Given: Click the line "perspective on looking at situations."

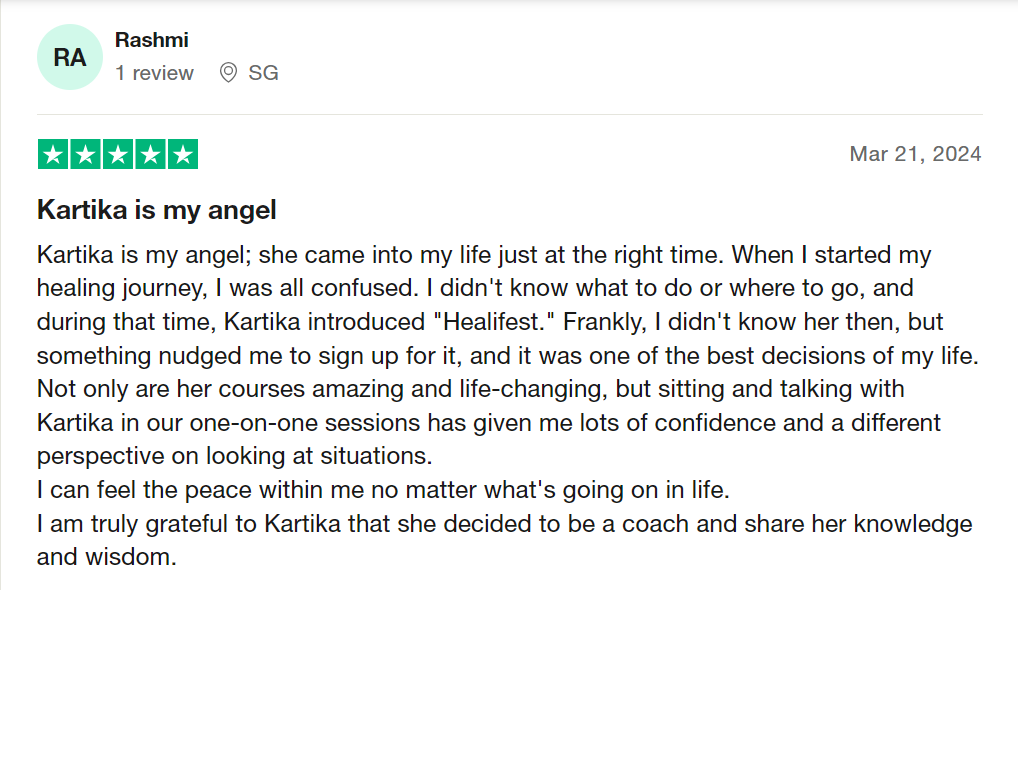Looking at the screenshot, I should pyautogui.click(x=234, y=456).
